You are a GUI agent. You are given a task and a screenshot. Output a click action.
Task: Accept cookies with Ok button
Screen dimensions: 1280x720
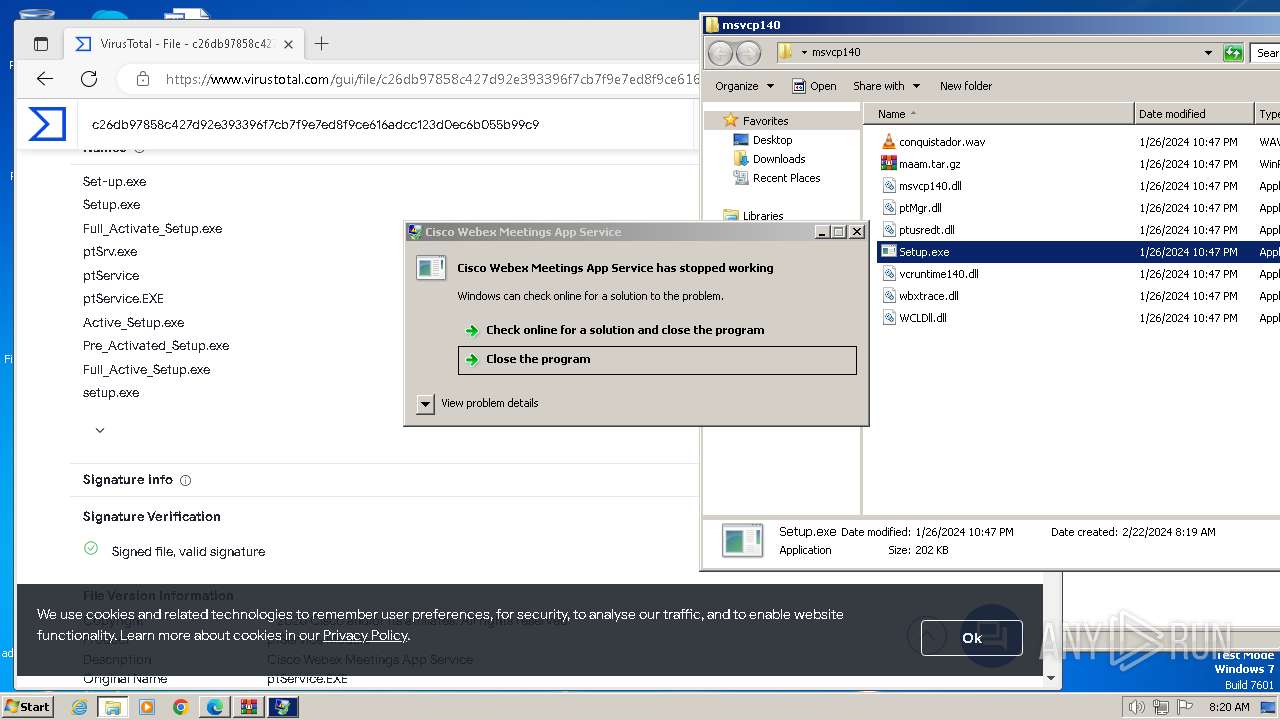[971, 638]
